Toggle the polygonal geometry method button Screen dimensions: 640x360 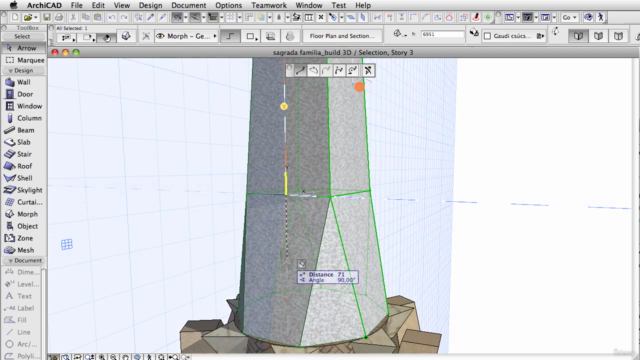point(231,36)
